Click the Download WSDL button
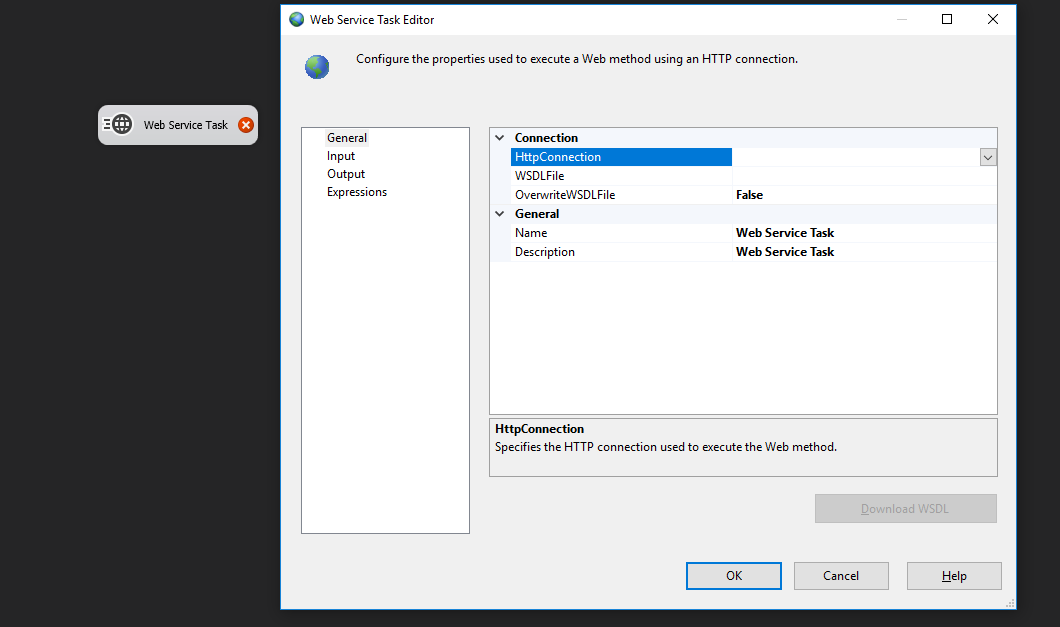This screenshot has width=1060, height=627. point(905,509)
